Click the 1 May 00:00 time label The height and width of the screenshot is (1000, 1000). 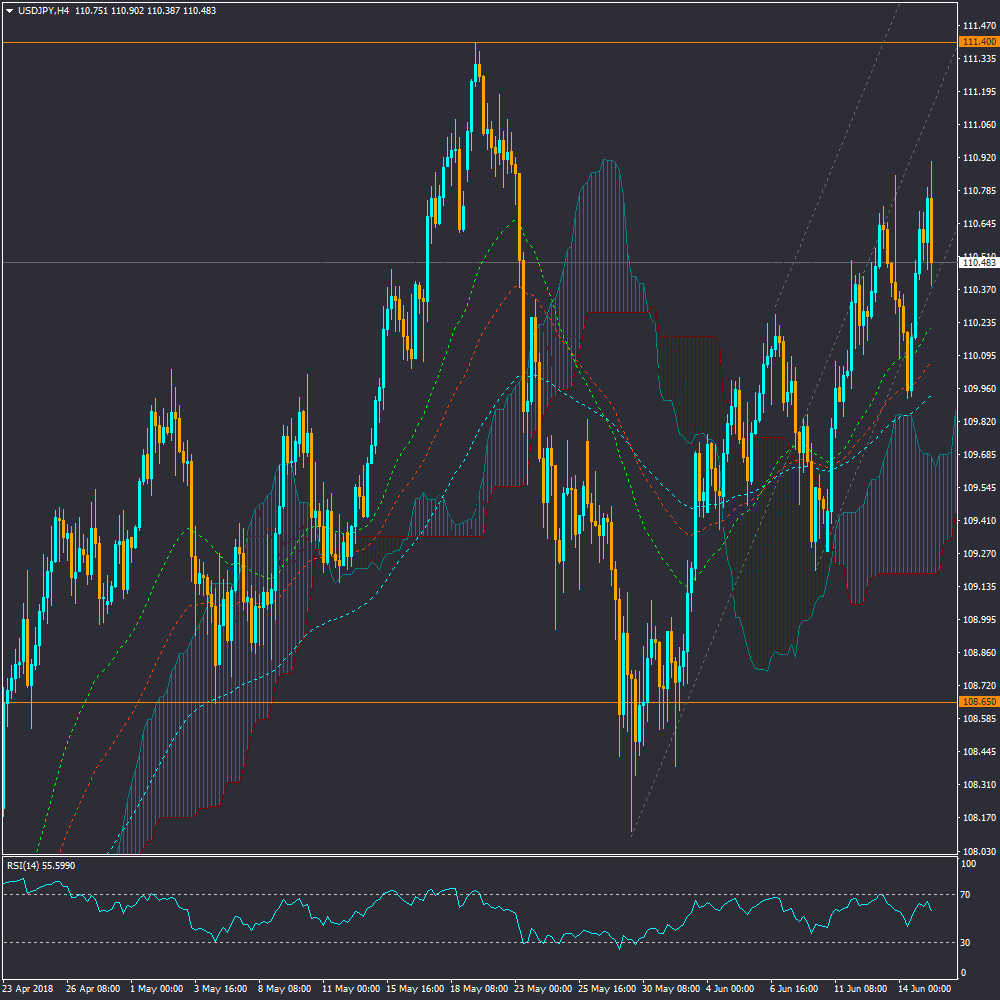157,988
